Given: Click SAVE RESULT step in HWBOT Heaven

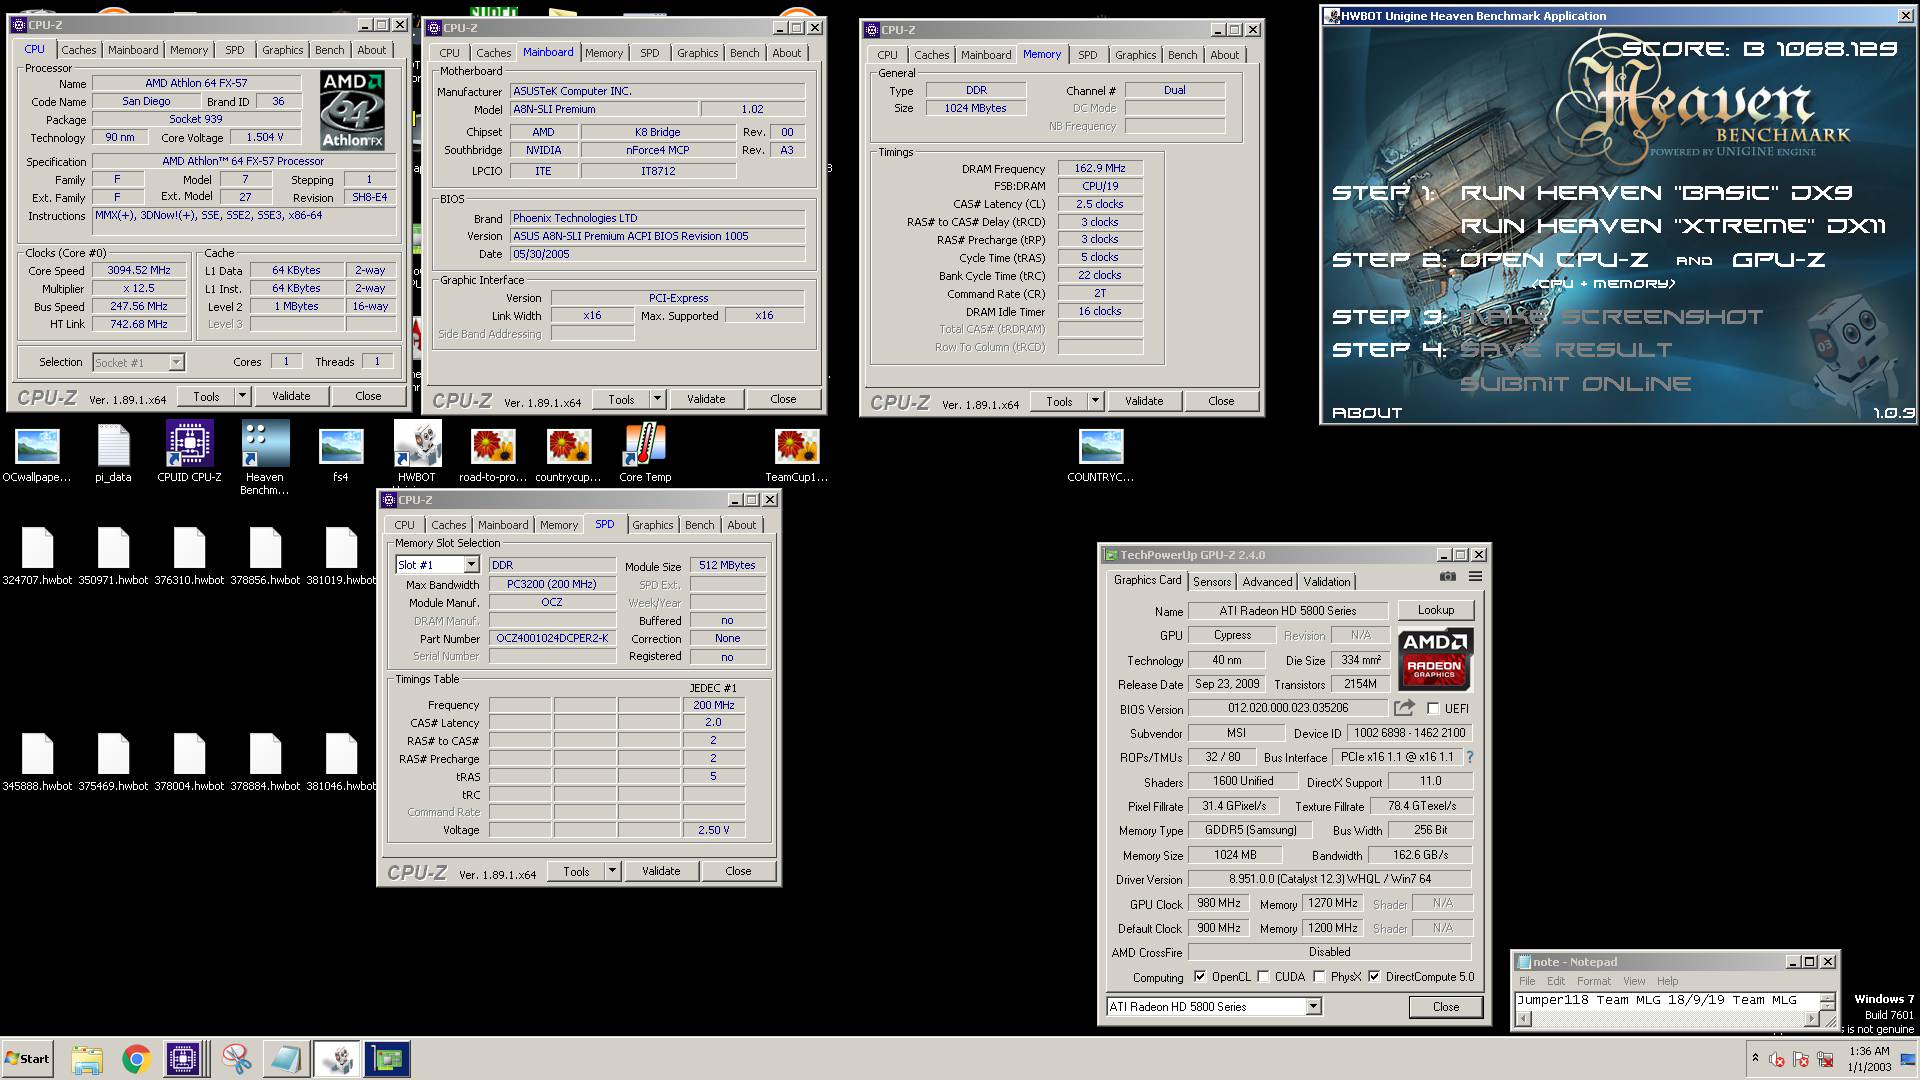Looking at the screenshot, I should 1565,350.
